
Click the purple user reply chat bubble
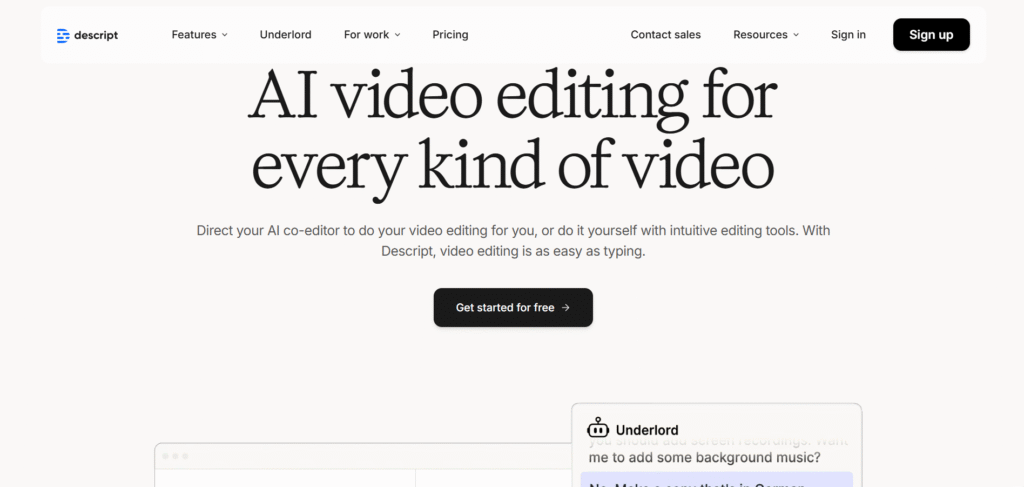coord(716,480)
